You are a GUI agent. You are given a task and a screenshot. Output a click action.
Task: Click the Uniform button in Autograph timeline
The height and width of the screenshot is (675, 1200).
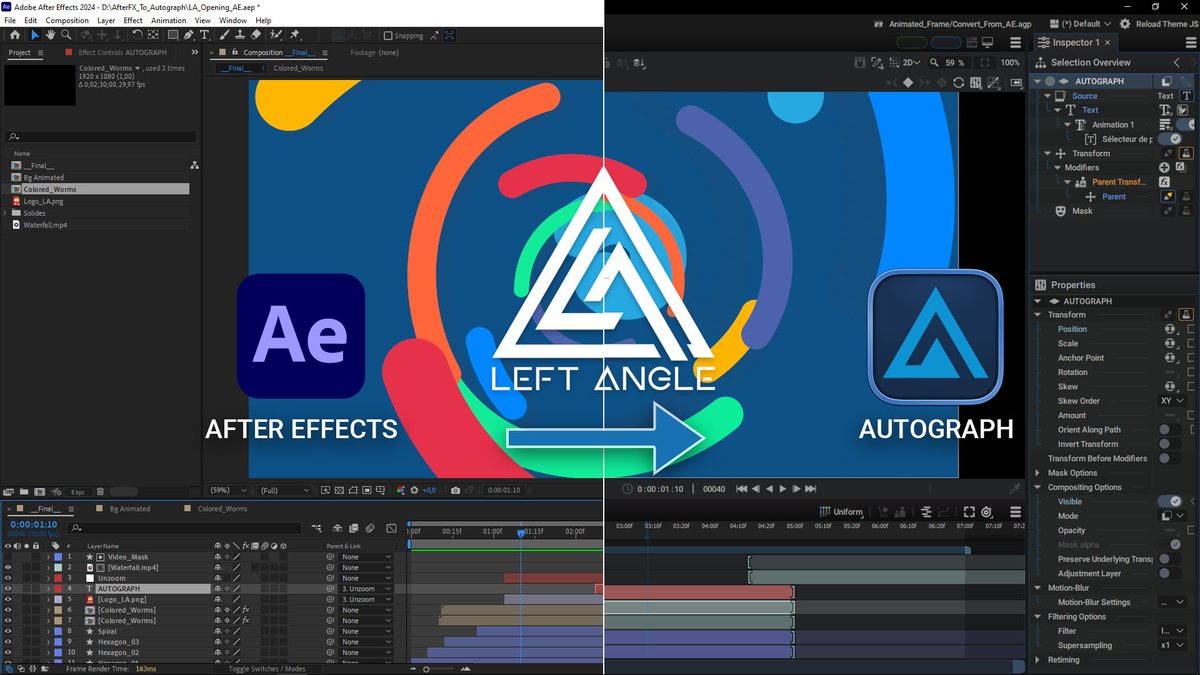point(839,512)
